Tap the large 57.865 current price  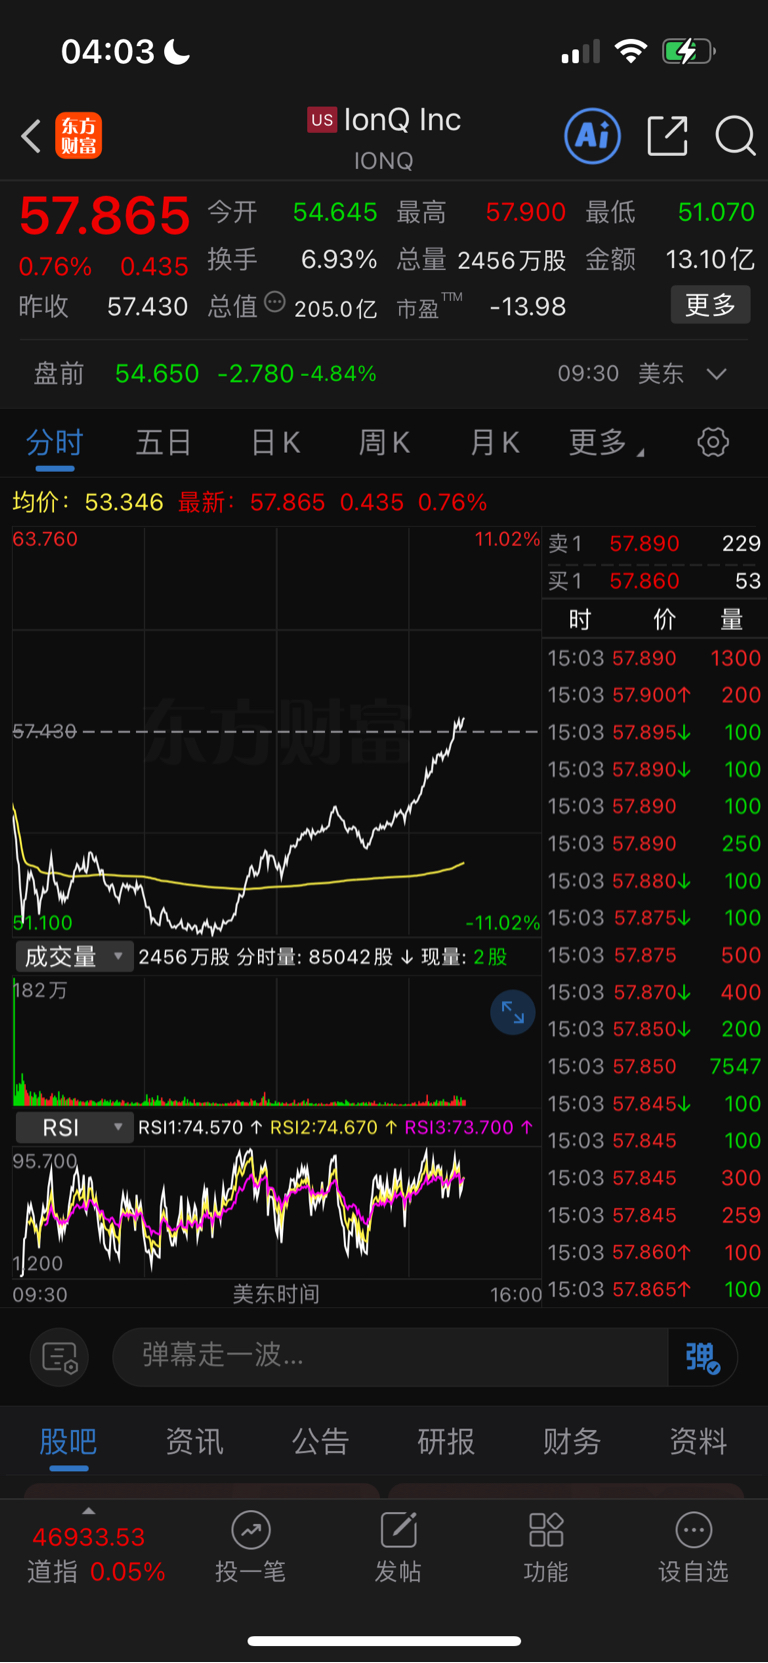[105, 216]
